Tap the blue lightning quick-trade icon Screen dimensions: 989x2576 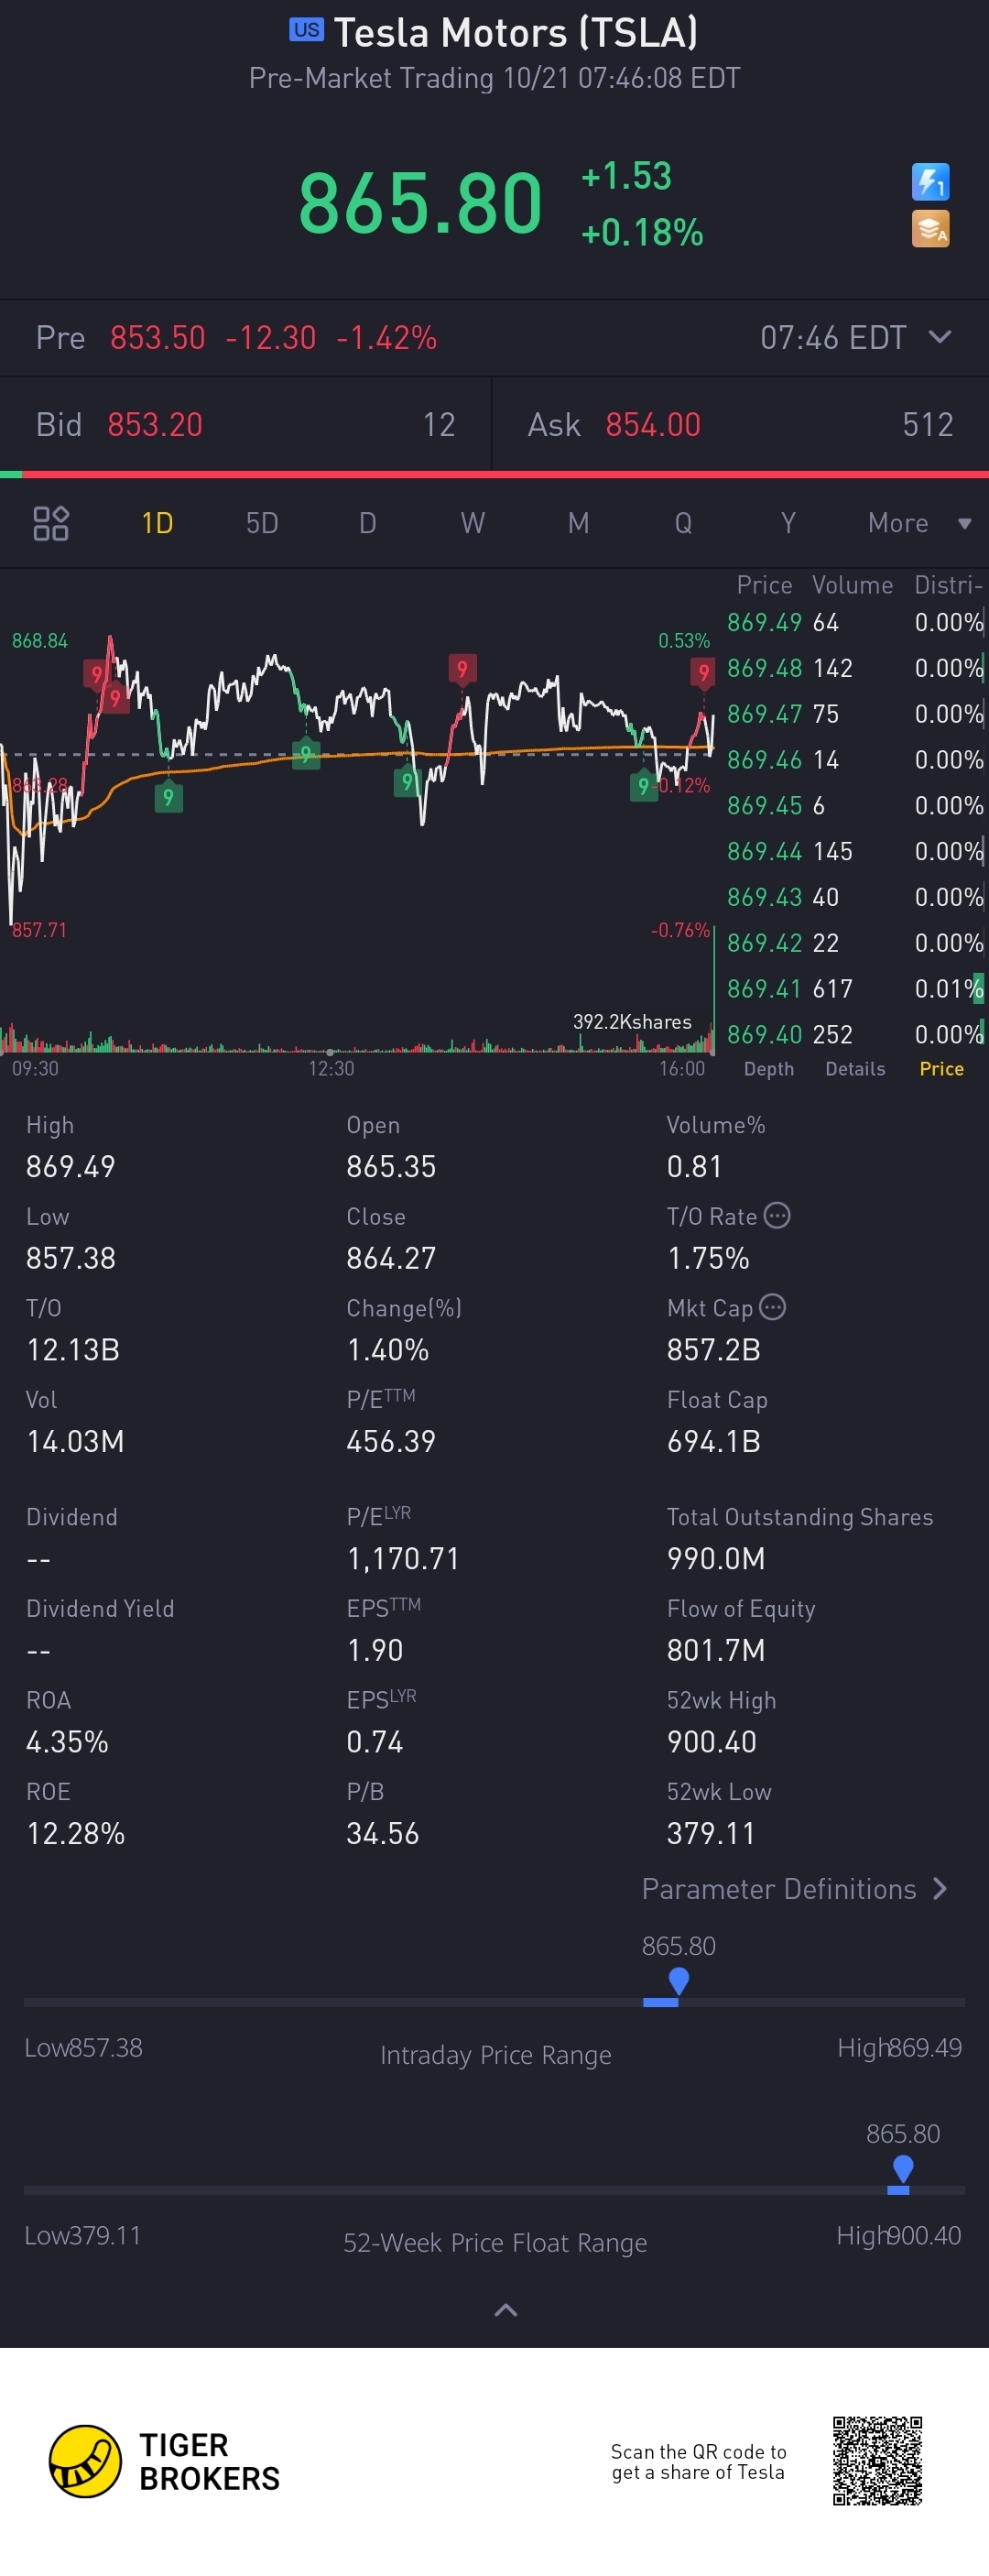930,182
